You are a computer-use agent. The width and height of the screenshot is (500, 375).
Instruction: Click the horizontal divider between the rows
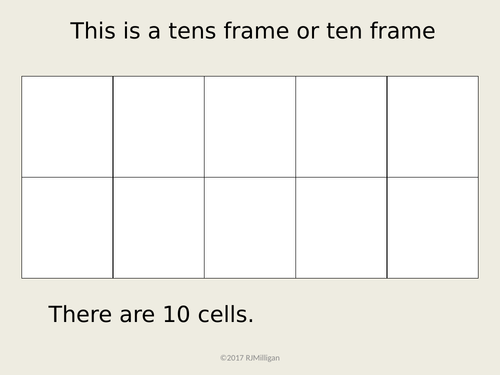coord(250,177)
